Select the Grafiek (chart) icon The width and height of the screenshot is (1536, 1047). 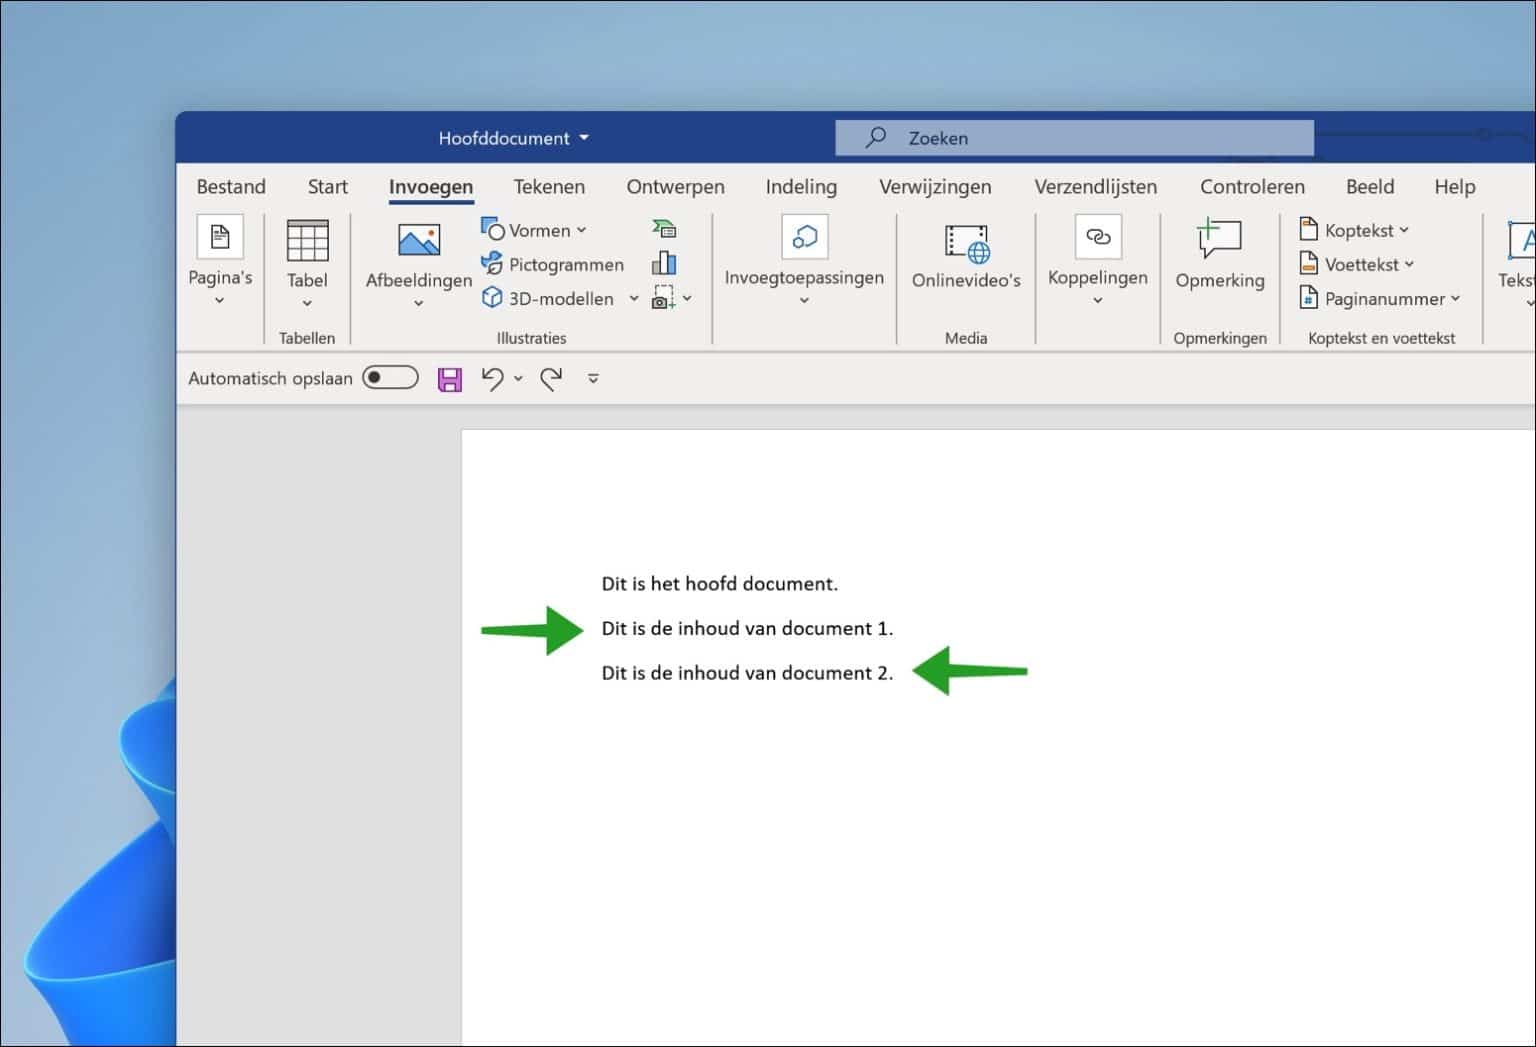(662, 262)
